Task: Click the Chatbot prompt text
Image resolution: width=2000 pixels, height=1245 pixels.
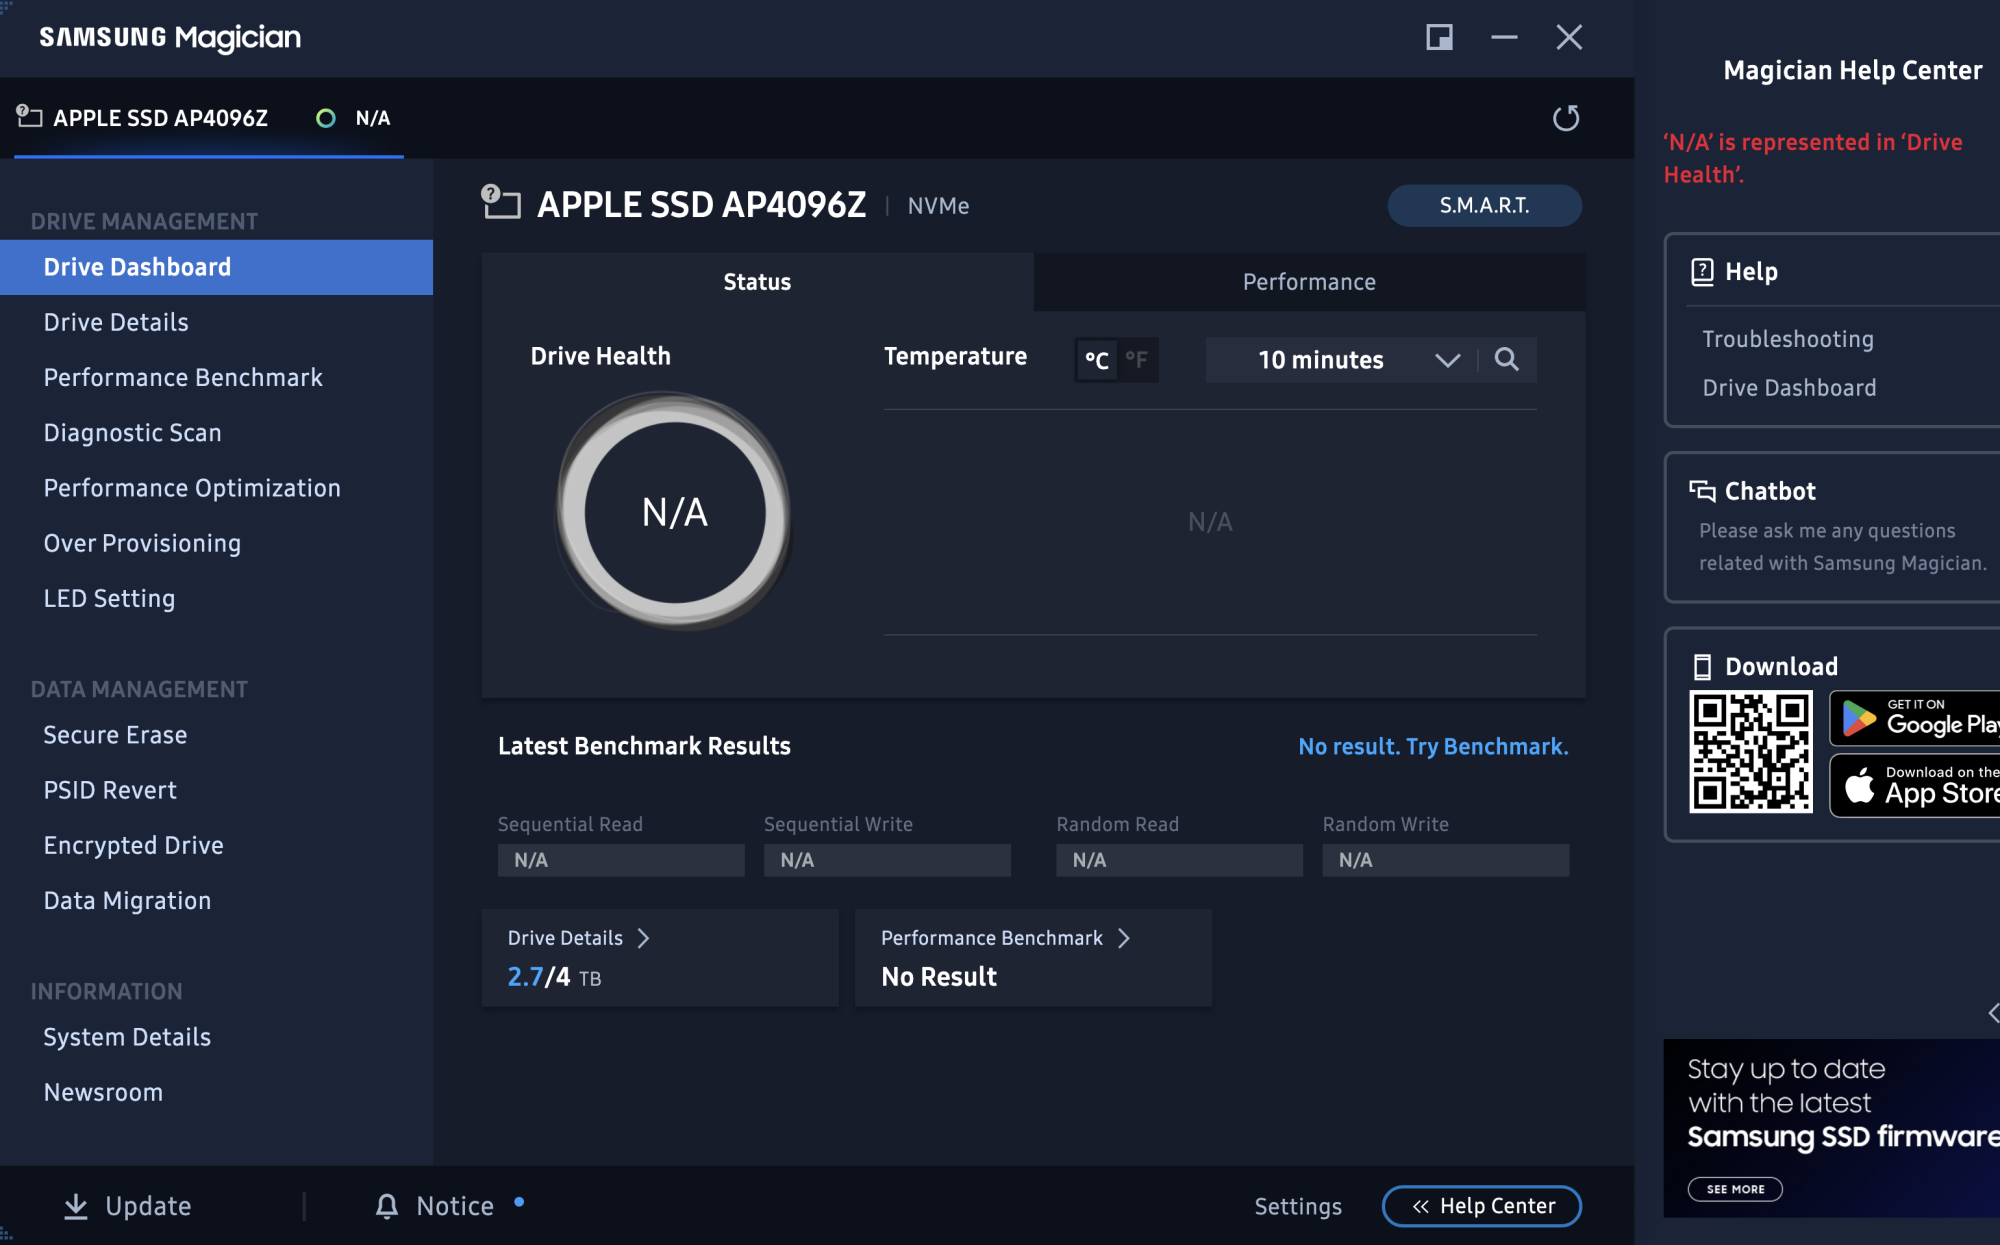Action: [x=1842, y=547]
